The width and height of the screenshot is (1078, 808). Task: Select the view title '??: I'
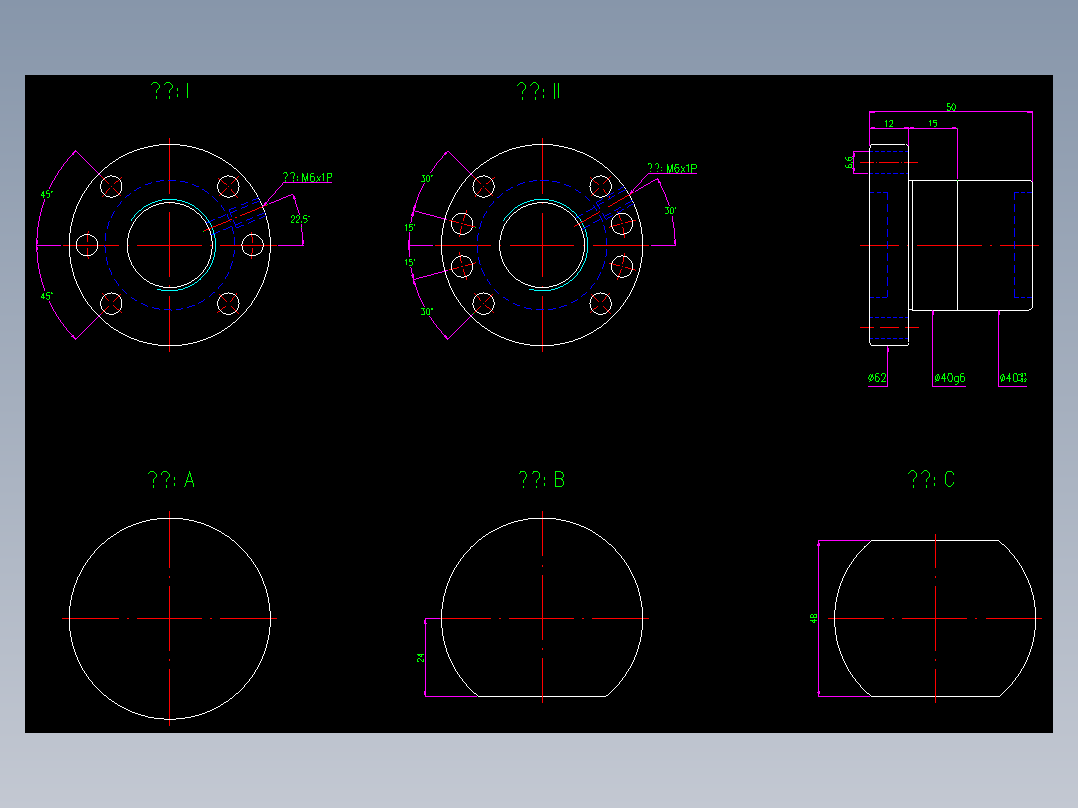tap(168, 92)
